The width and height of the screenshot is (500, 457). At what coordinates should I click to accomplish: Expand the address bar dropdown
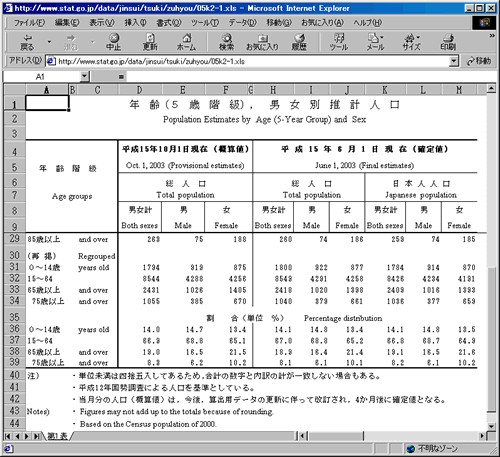click(x=453, y=61)
